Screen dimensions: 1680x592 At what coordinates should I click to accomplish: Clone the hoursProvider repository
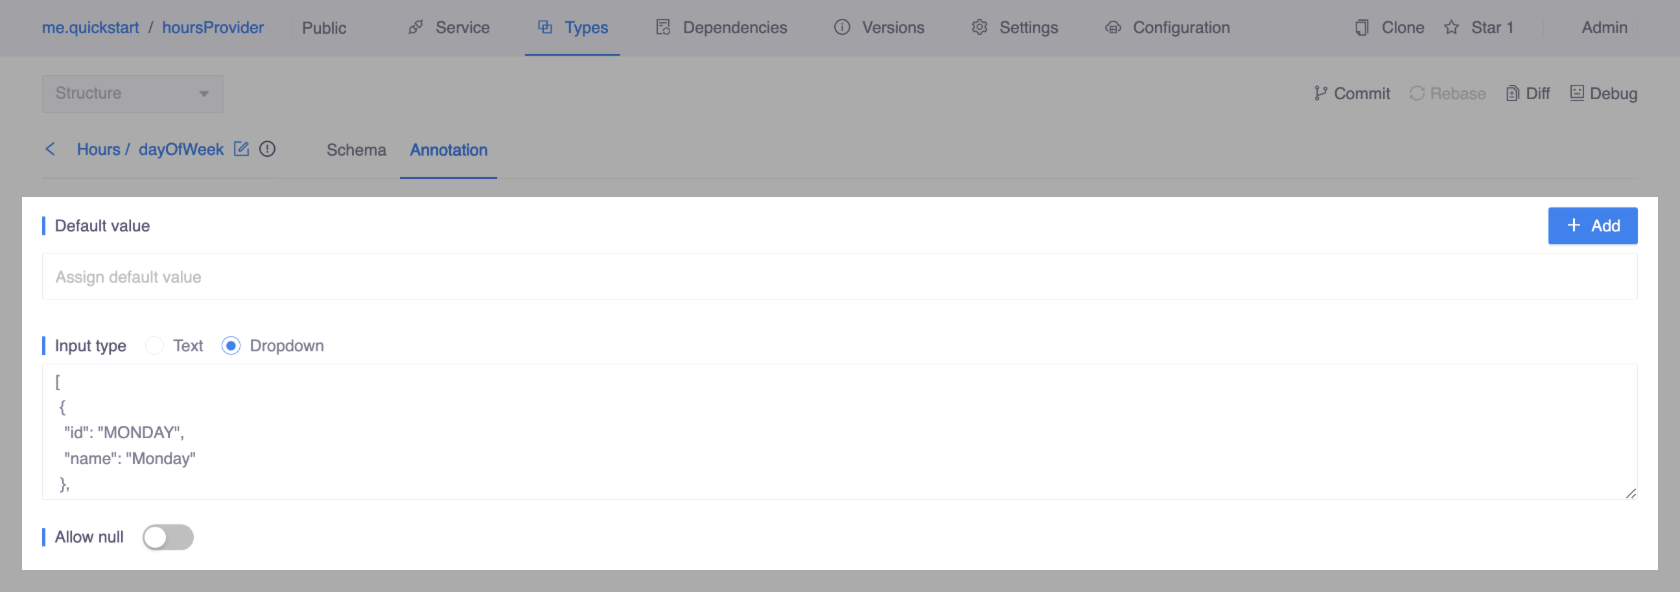(1389, 28)
